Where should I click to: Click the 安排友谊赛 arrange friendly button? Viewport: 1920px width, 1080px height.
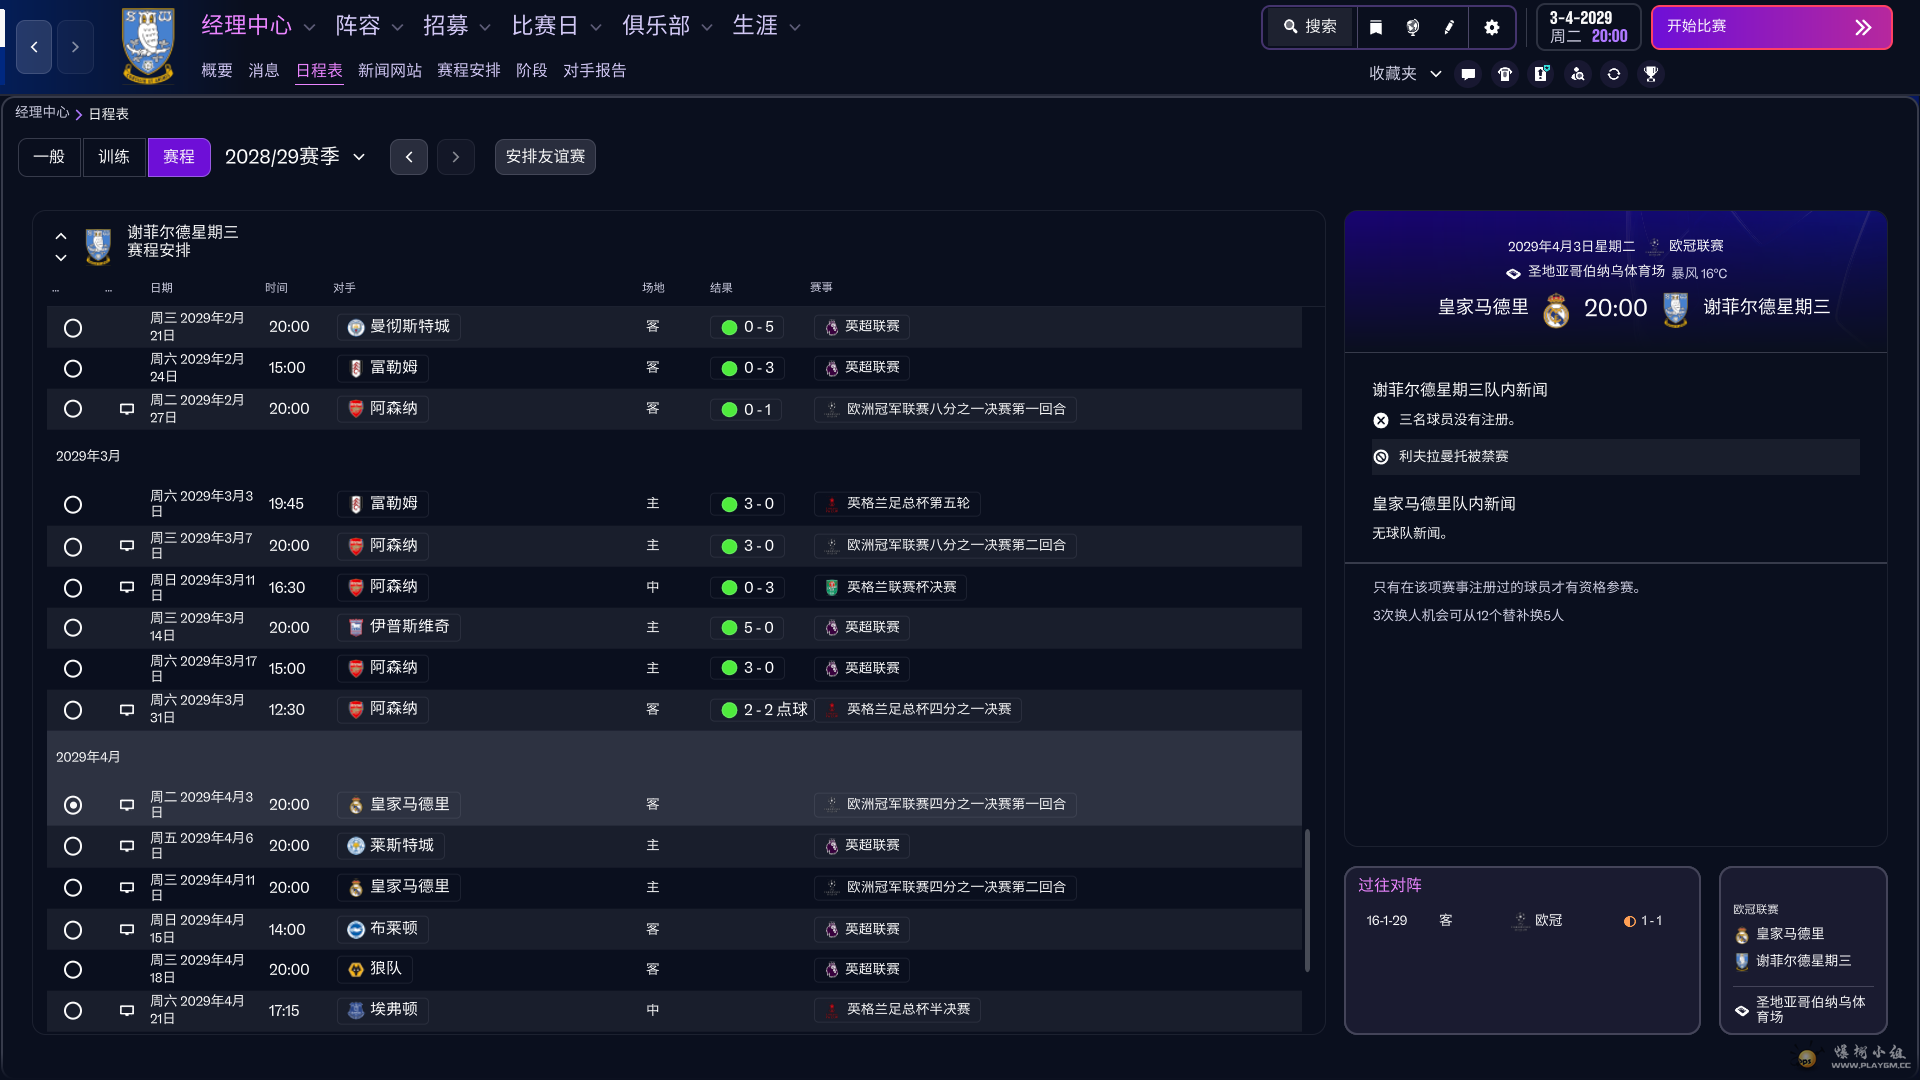[545, 157]
